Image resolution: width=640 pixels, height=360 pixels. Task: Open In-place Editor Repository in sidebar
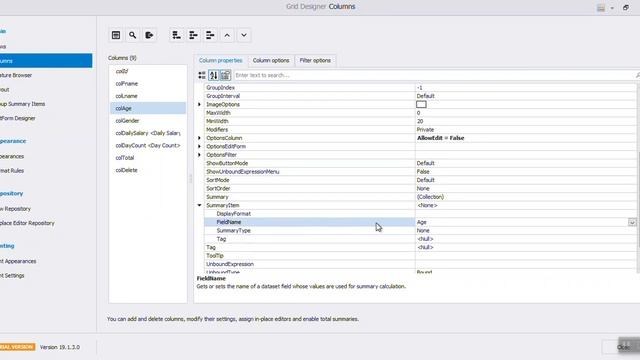coord(27,223)
